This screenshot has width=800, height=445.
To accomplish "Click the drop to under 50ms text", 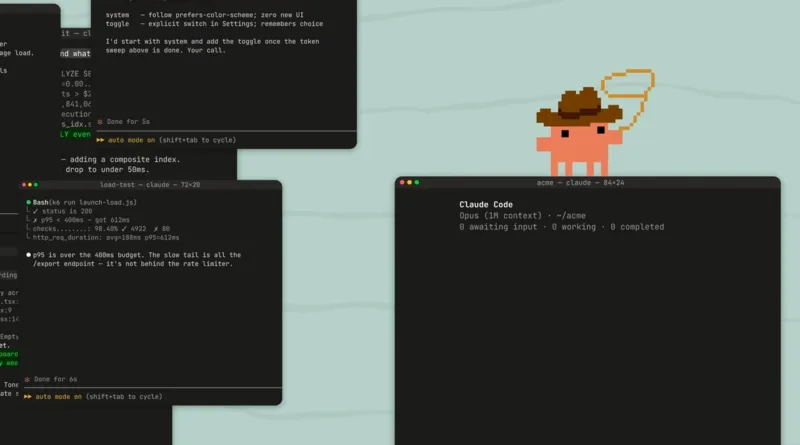I will click(x=107, y=169).
